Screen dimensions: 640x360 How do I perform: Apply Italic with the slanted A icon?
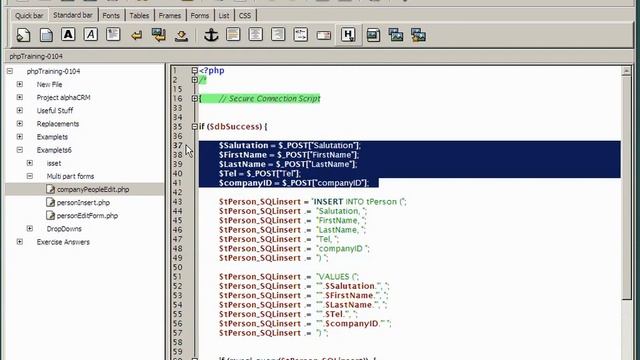coord(91,35)
